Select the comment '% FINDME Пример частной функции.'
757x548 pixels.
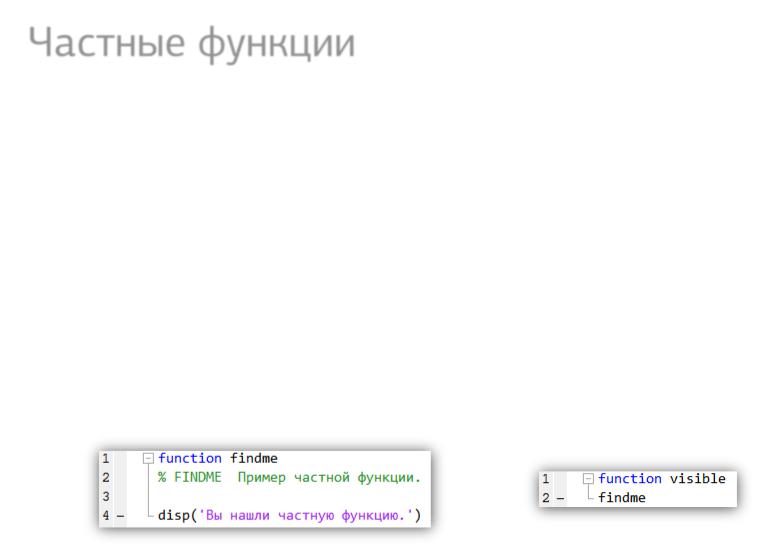289,478
